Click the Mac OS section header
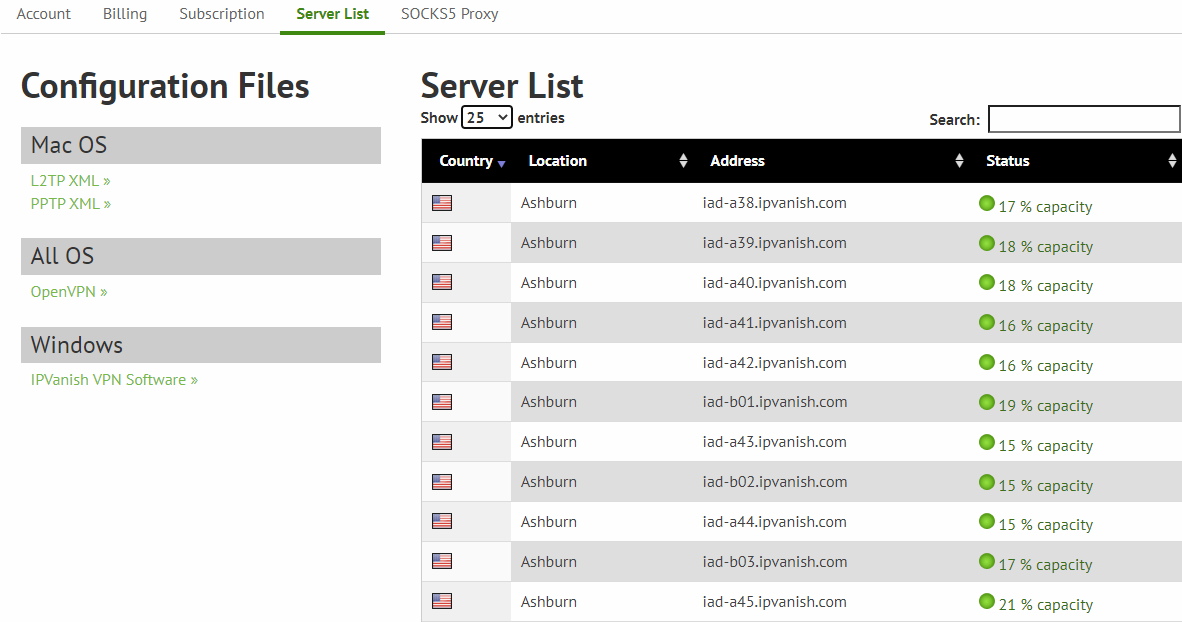Viewport: 1182px width, 622px height. point(201,145)
